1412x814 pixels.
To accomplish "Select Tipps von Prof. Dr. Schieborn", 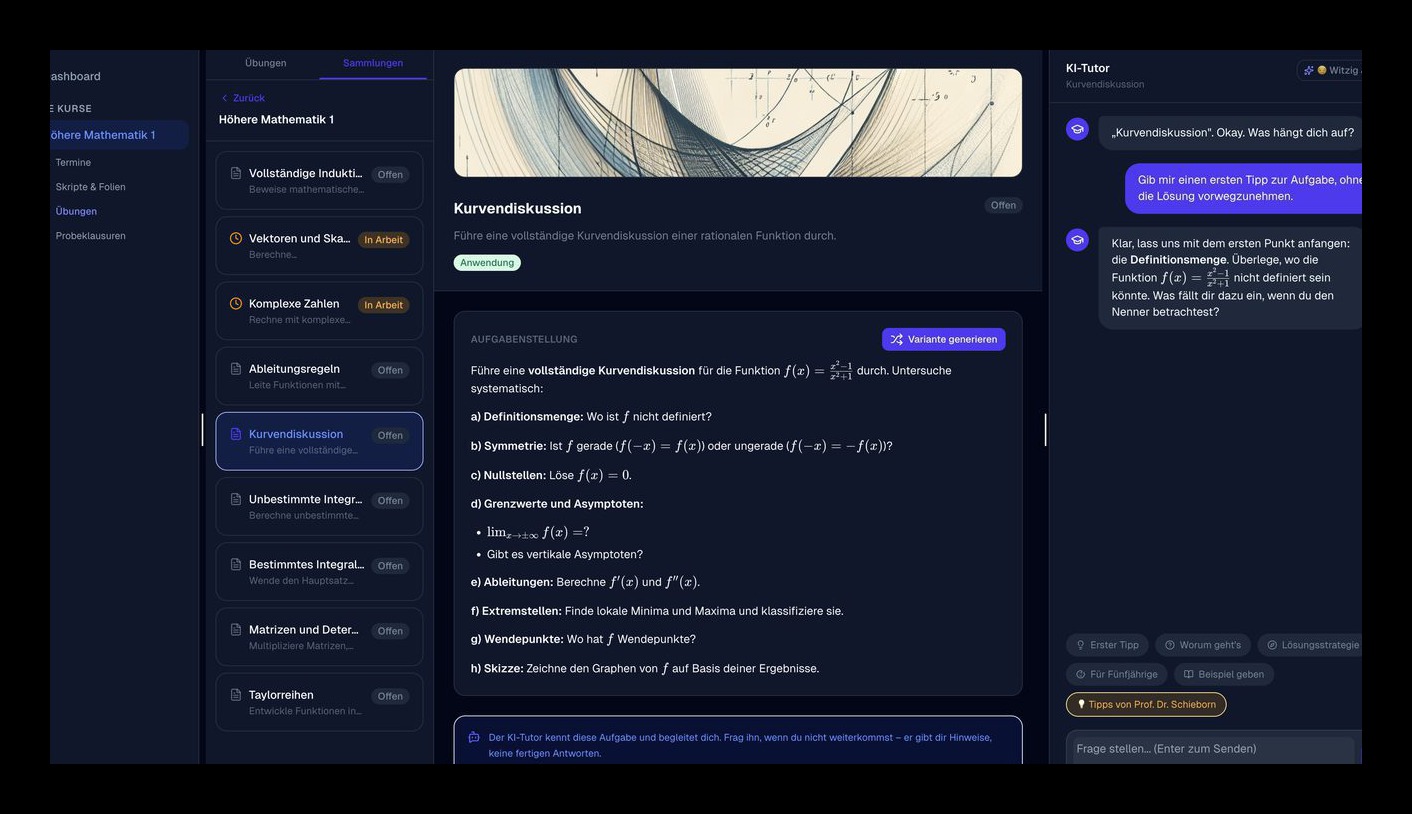I will pyautogui.click(x=1146, y=704).
